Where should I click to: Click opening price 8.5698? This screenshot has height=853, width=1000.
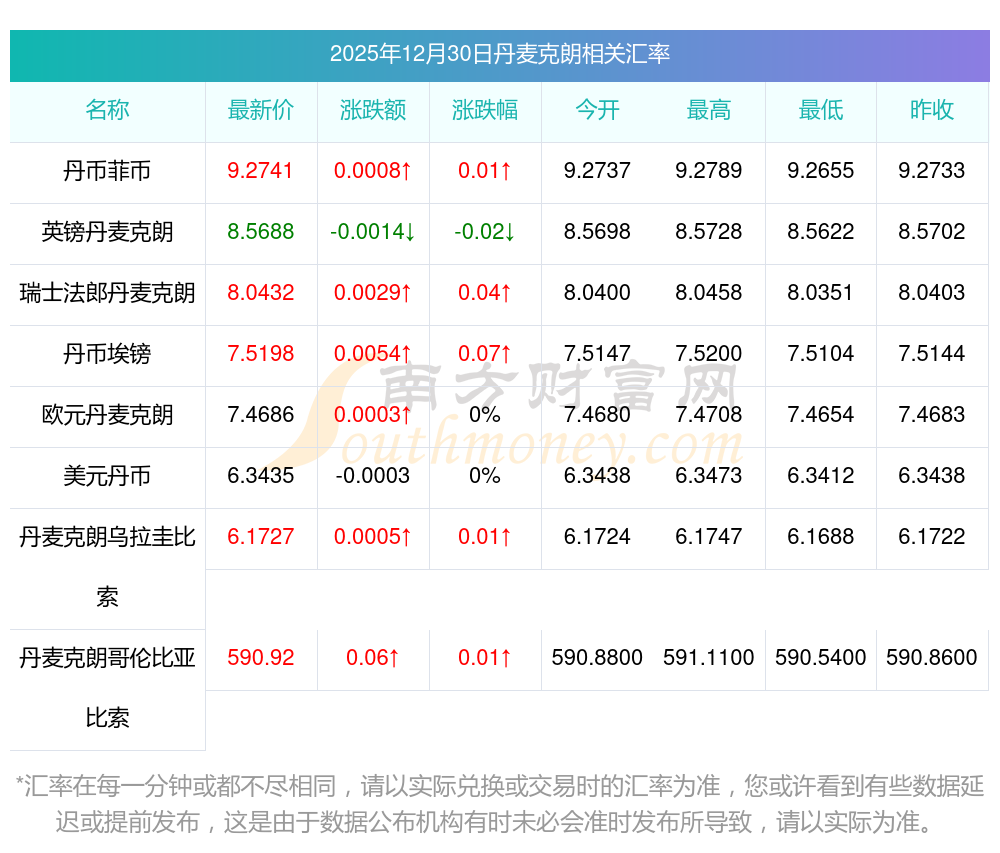tap(597, 231)
